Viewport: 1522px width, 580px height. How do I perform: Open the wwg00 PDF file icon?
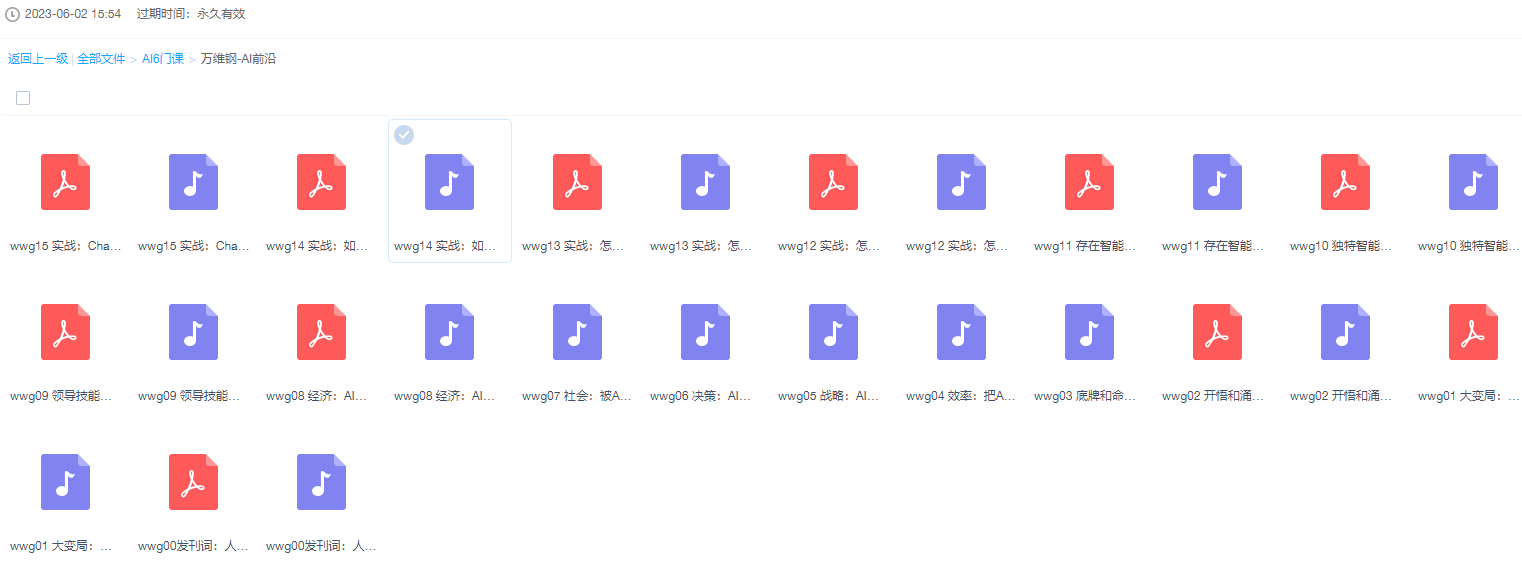[193, 482]
